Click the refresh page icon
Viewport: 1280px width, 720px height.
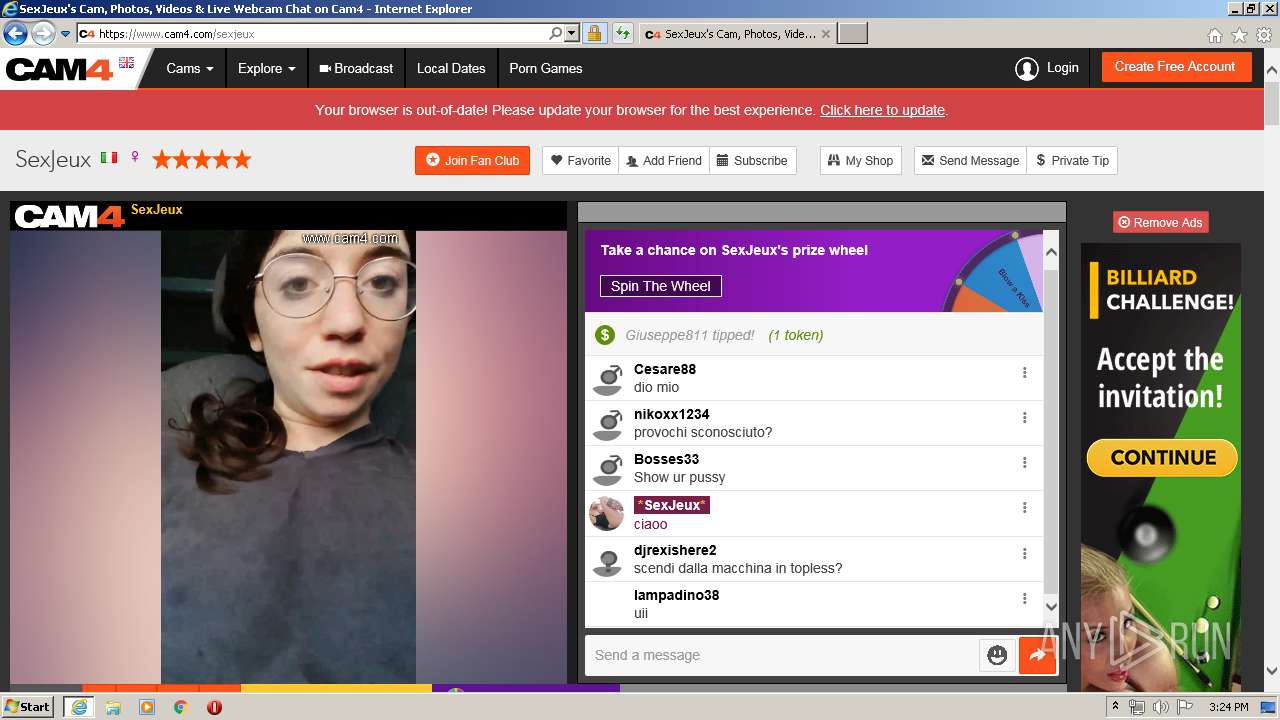622,33
